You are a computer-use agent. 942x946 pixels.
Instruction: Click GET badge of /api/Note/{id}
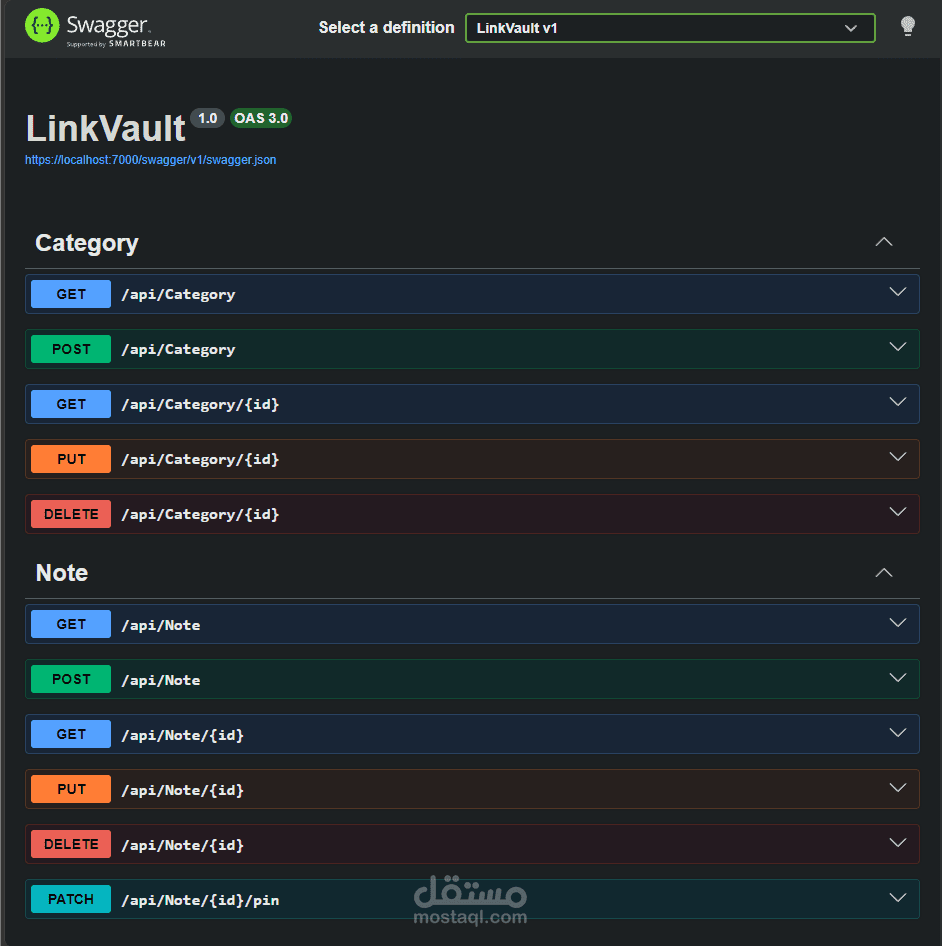(71, 734)
